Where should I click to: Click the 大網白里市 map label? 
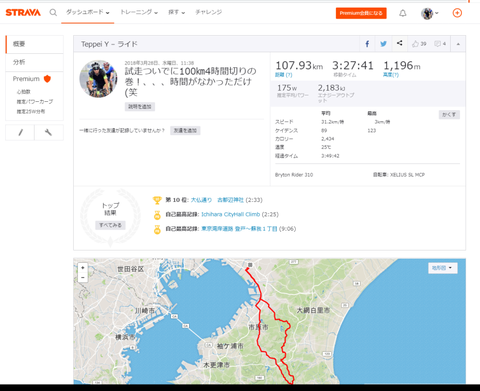point(313,310)
